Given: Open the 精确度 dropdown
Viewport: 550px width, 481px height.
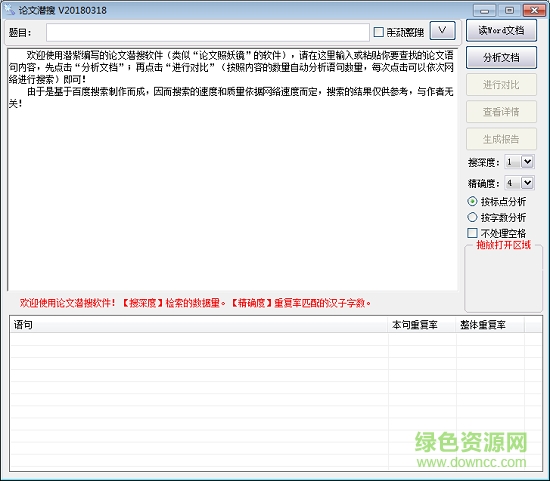Looking at the screenshot, I should [x=527, y=183].
